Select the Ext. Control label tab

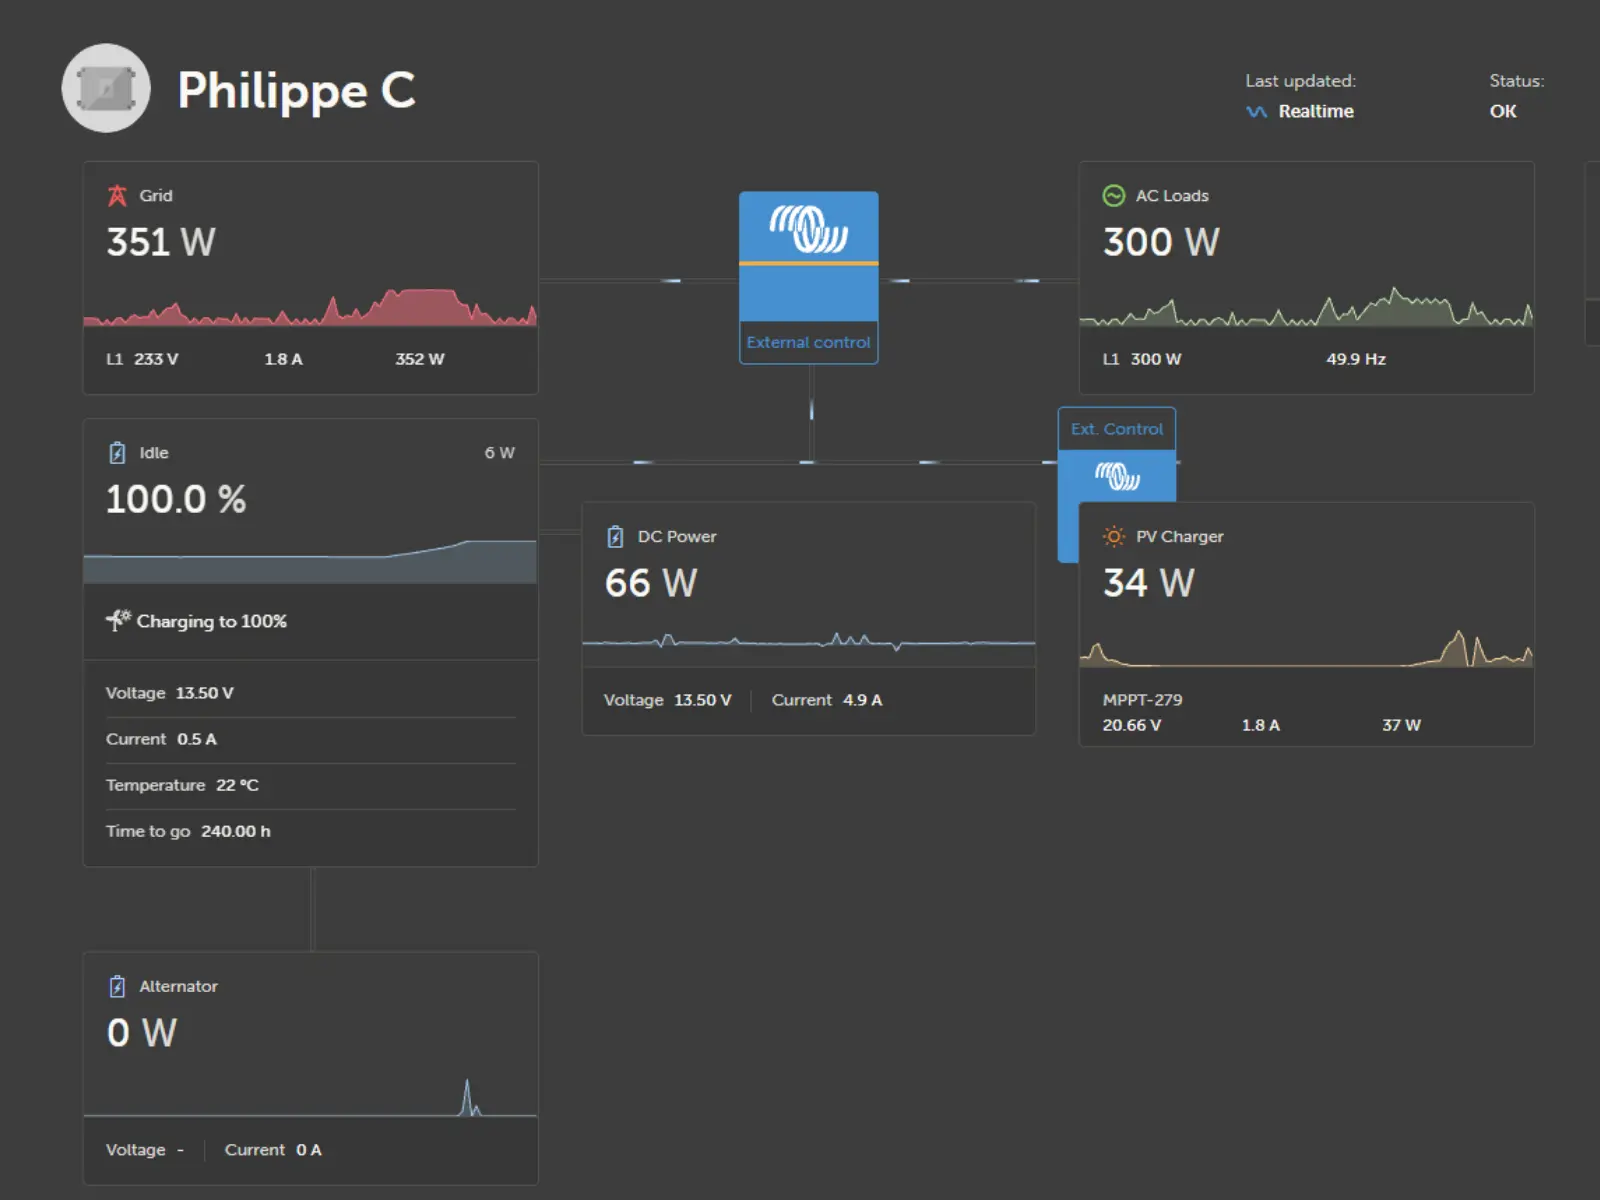pos(1117,429)
